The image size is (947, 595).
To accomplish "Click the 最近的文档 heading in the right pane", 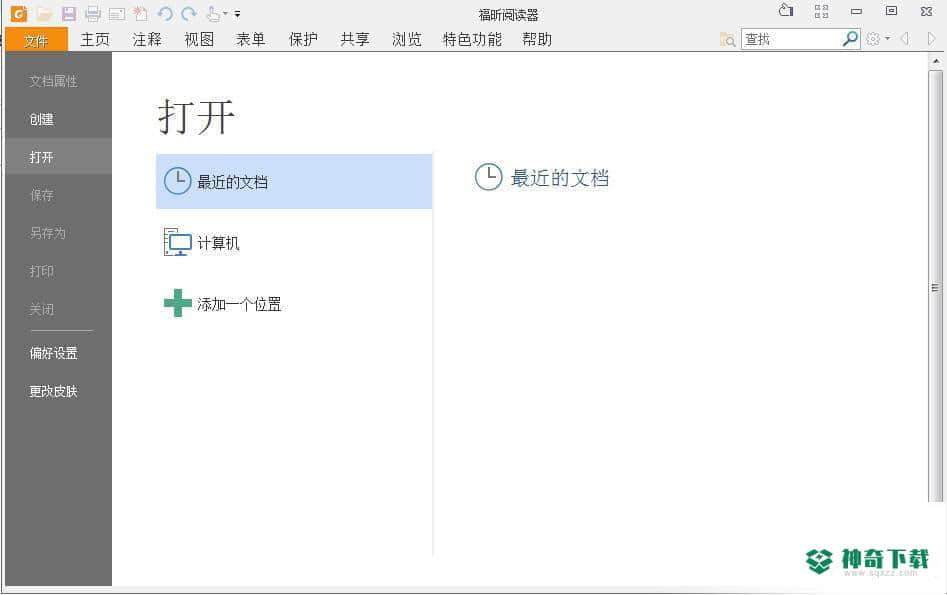I will [x=559, y=178].
